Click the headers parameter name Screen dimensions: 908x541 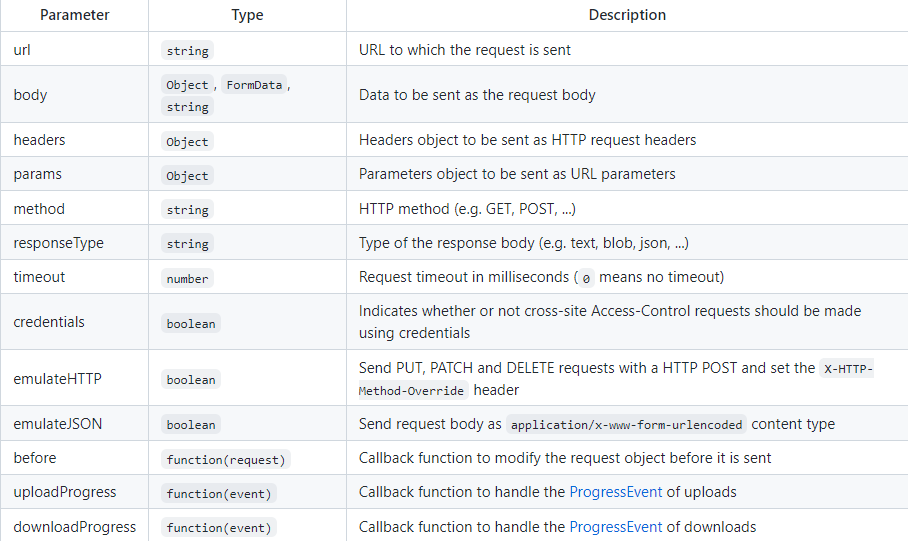[x=38, y=140]
